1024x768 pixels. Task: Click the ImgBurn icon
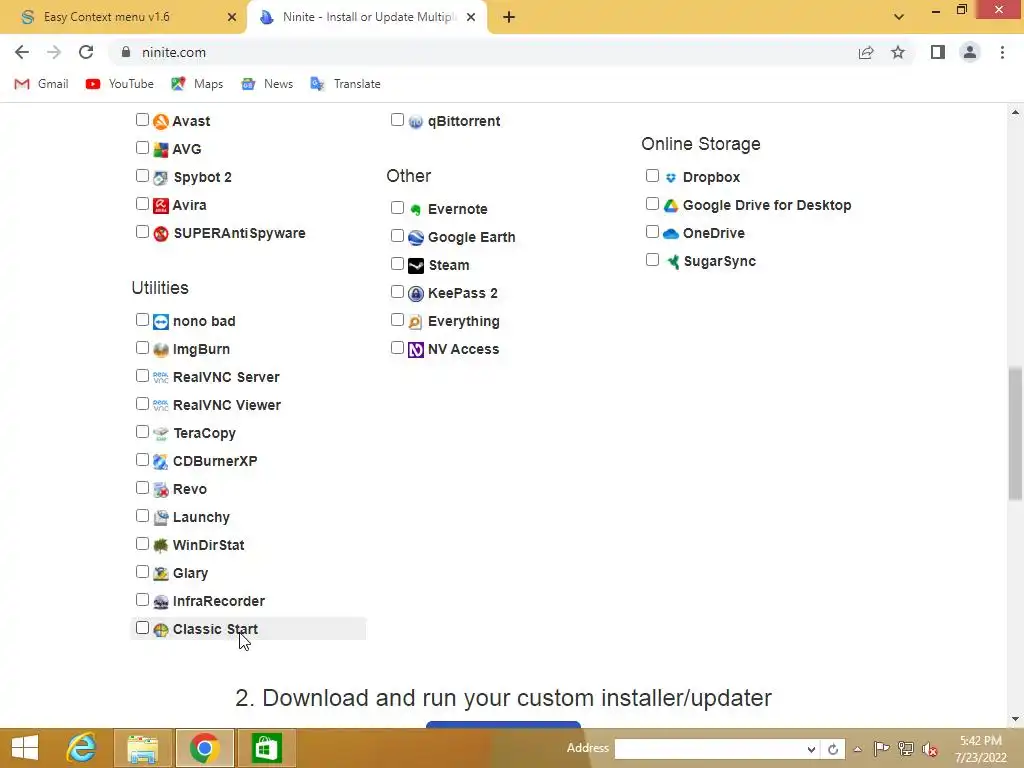click(161, 350)
